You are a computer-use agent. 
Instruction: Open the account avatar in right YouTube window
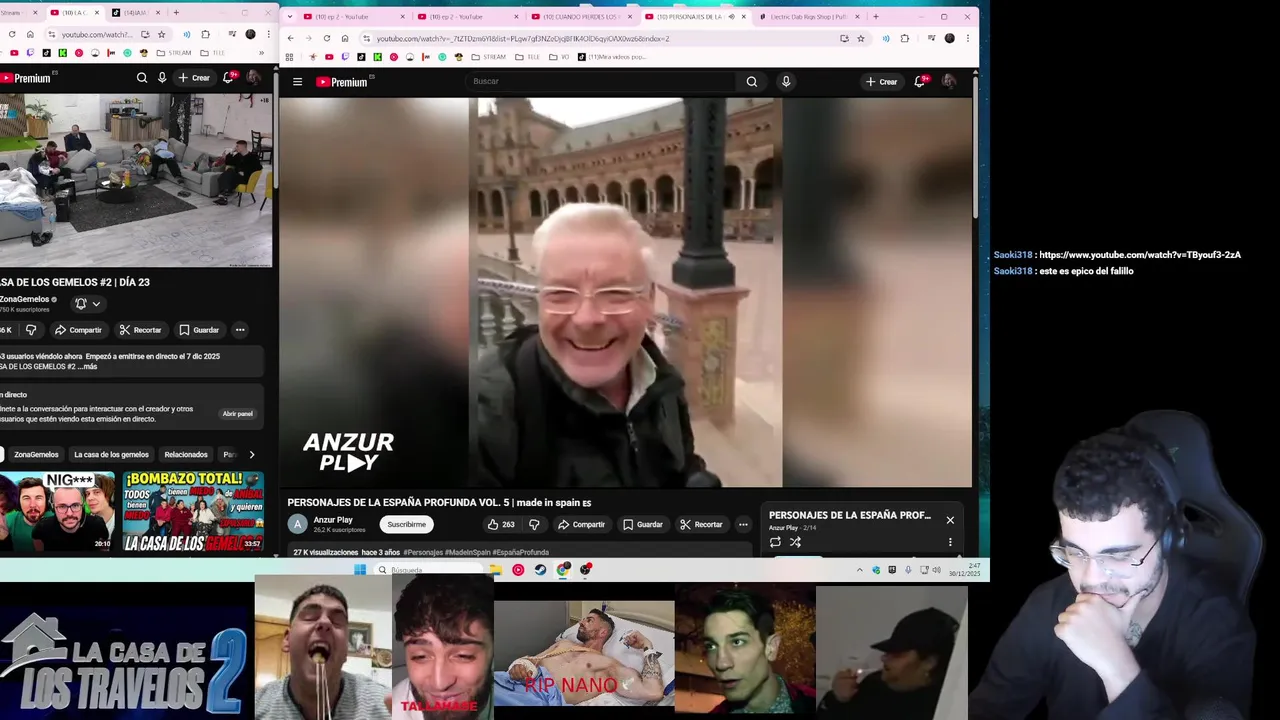[948, 82]
